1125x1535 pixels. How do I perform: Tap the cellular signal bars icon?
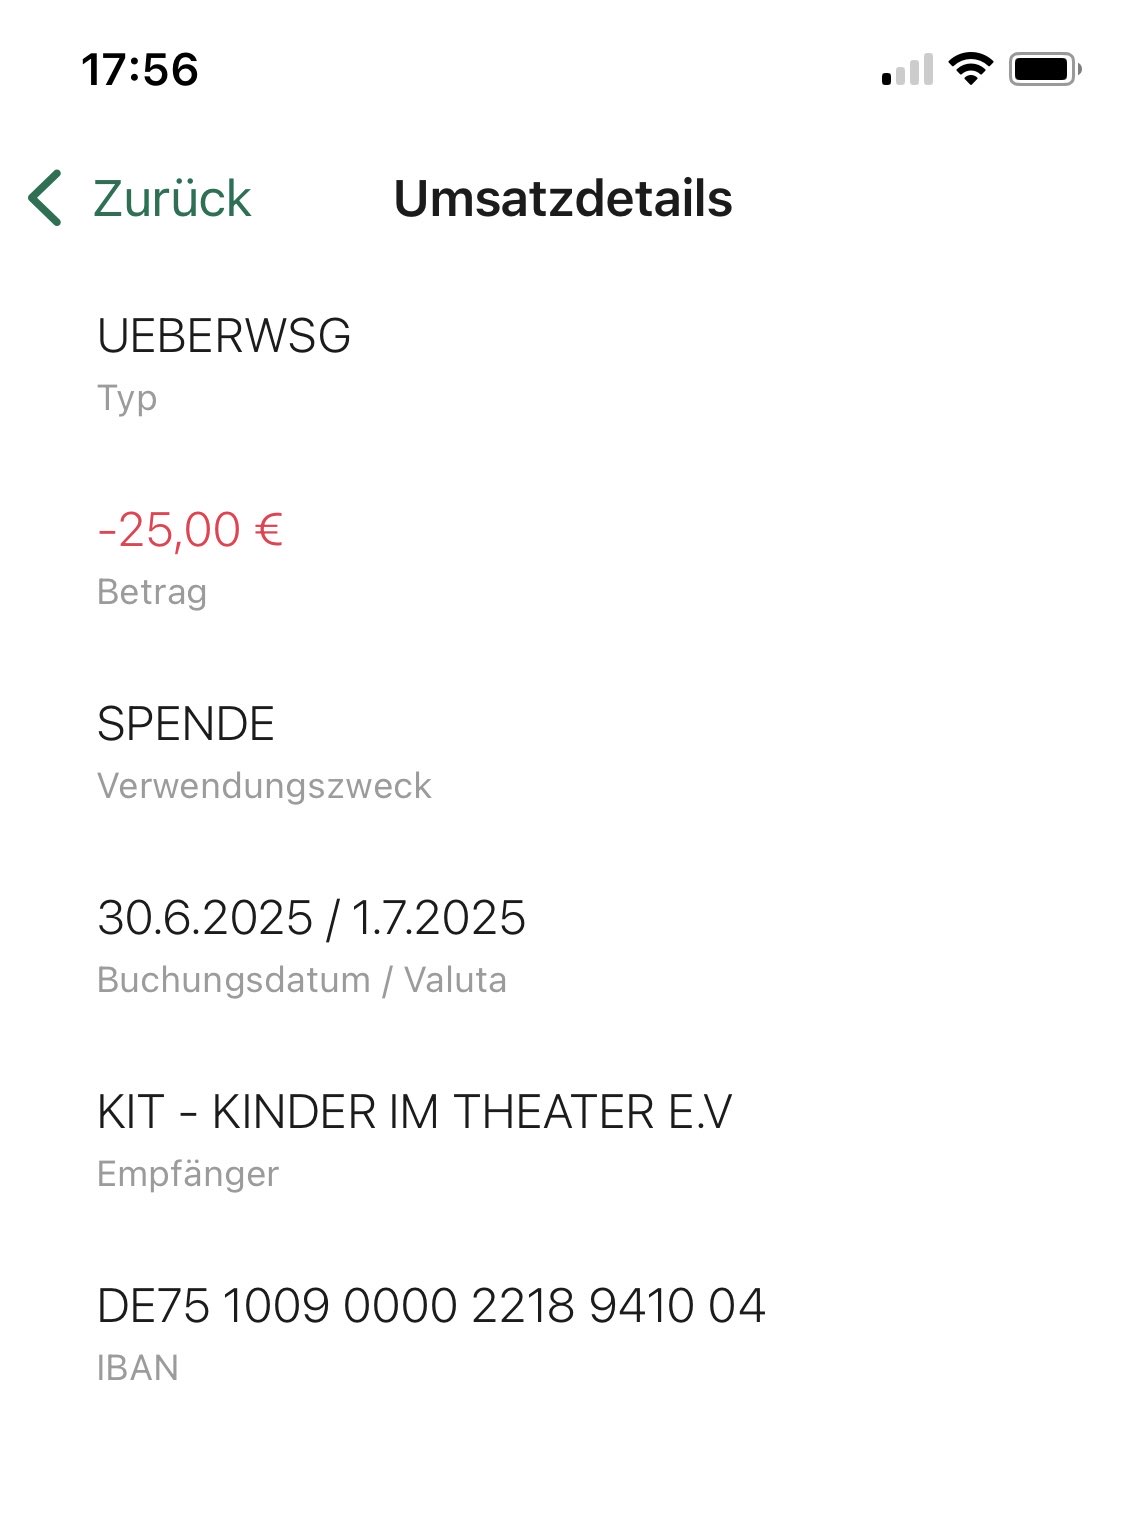[x=907, y=70]
